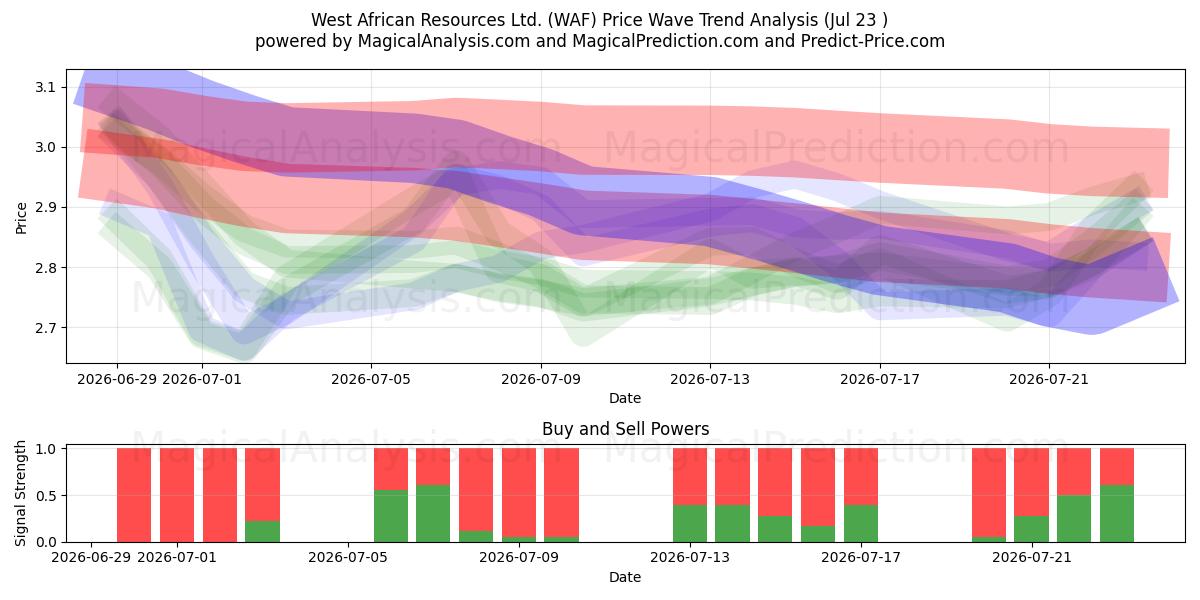Click the red segment of the 2026-07-16 bar
The width and height of the screenshot is (1200, 600).
[x=818, y=487]
